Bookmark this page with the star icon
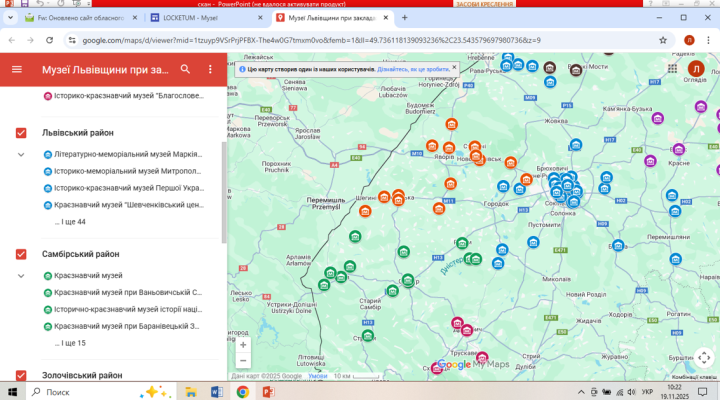Image resolution: width=720 pixels, height=400 pixels. click(x=663, y=40)
